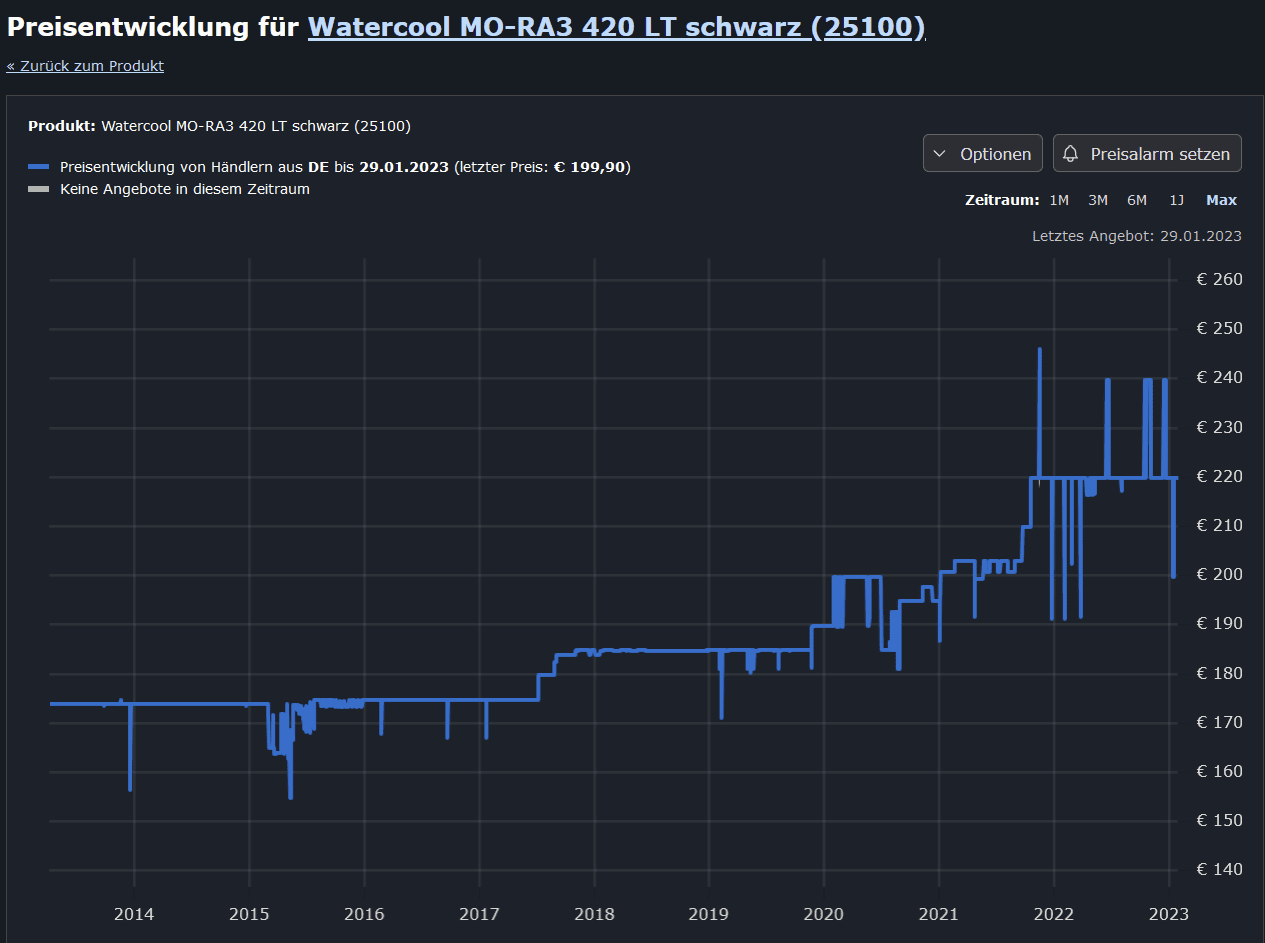Screen dimensions: 1265x943
Task: Click the € 230 y-axis label
Action: (x=1219, y=427)
